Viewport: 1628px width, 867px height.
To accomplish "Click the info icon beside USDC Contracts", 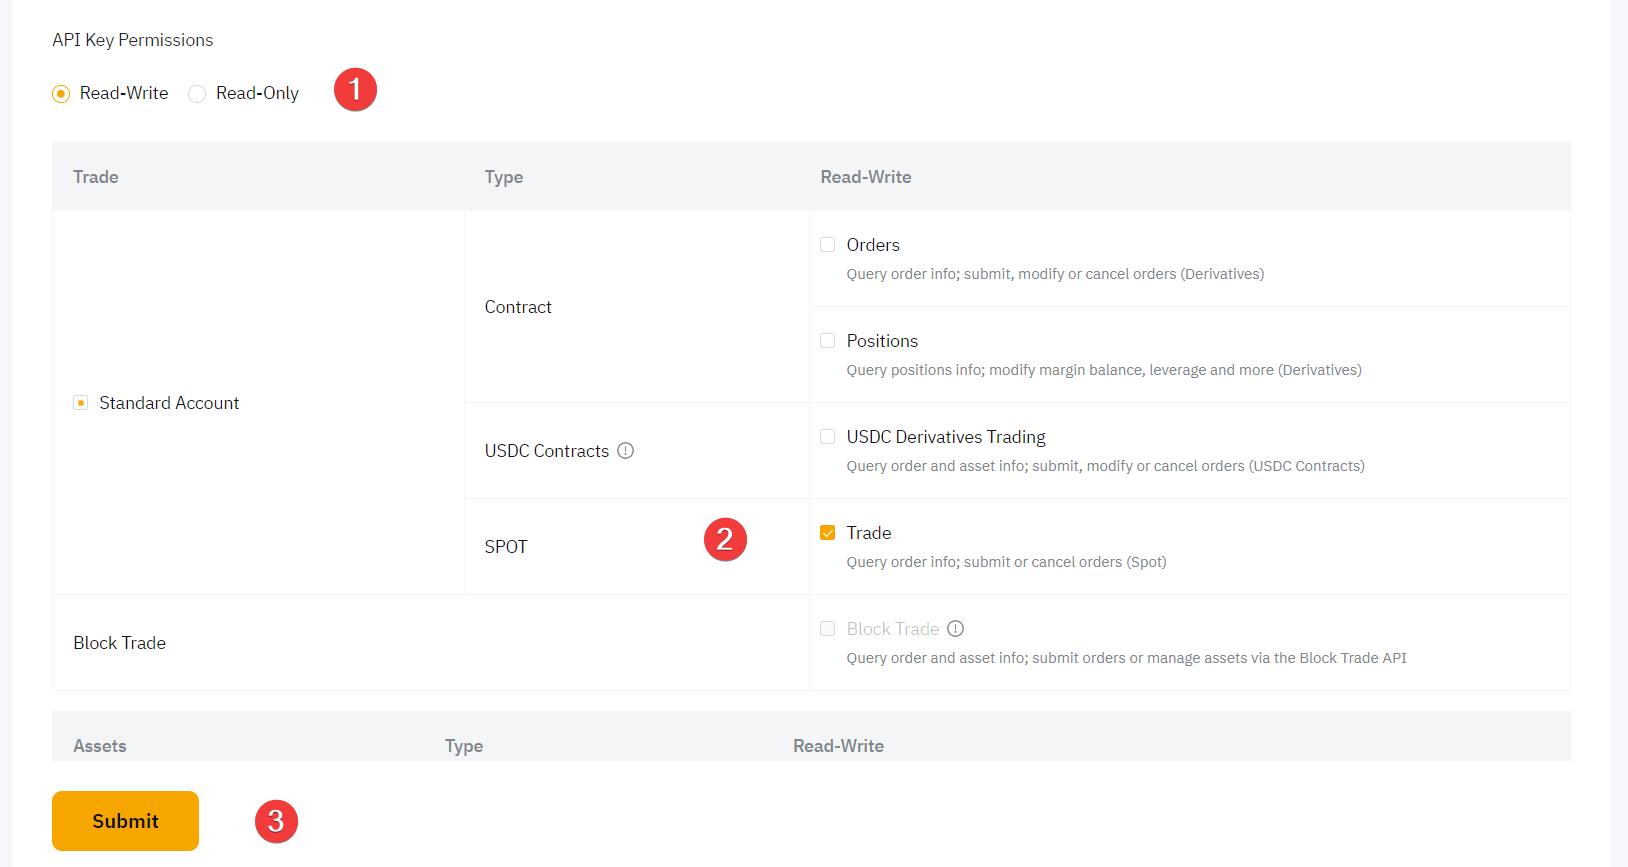I will pos(626,451).
